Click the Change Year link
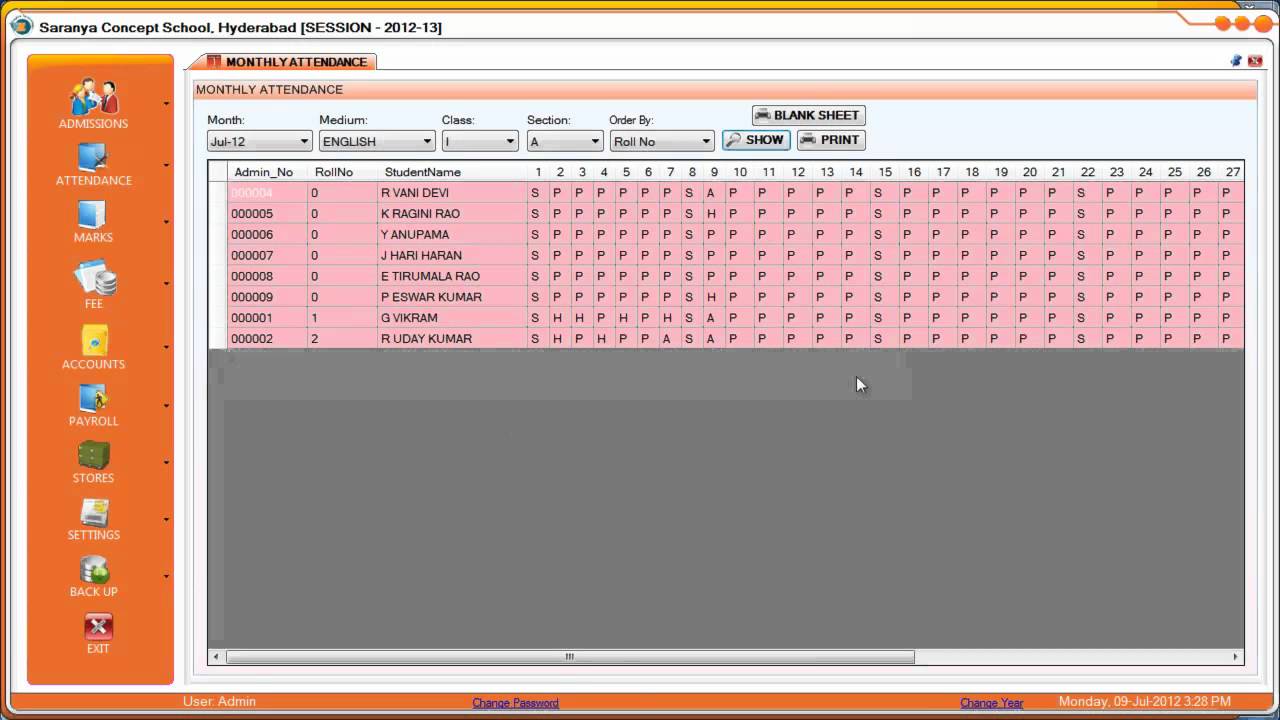Viewport: 1280px width, 720px height. coord(991,703)
